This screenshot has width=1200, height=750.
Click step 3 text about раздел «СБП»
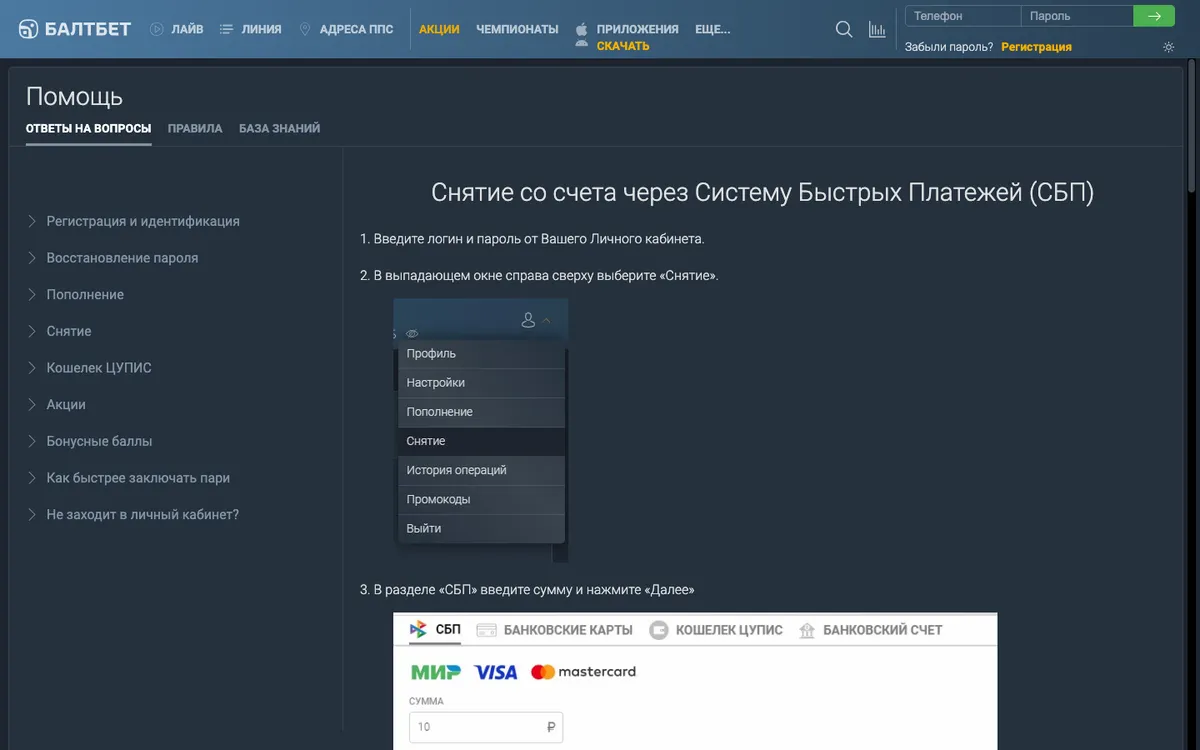(x=527, y=590)
